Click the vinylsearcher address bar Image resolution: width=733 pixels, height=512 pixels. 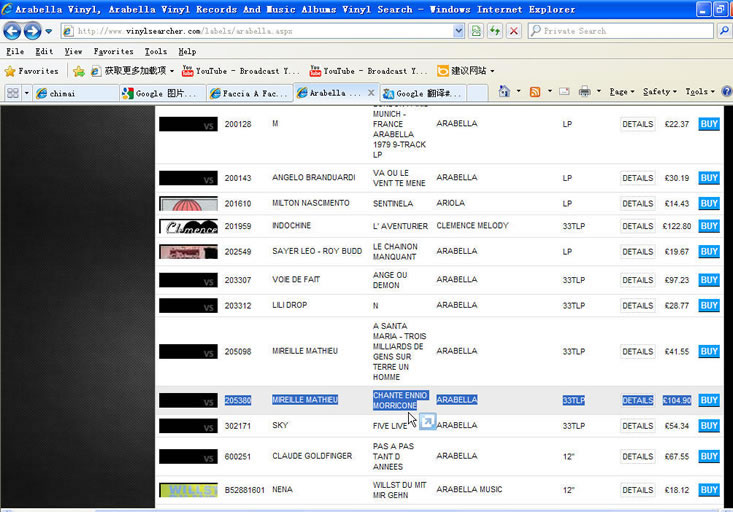257,31
